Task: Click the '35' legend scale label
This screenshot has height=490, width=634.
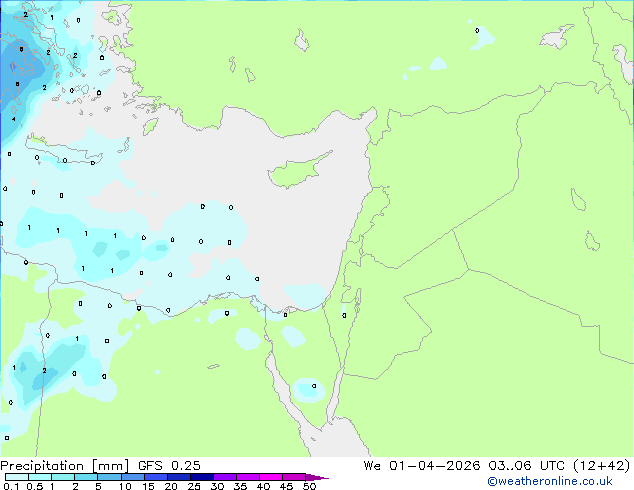Action: (x=240, y=486)
